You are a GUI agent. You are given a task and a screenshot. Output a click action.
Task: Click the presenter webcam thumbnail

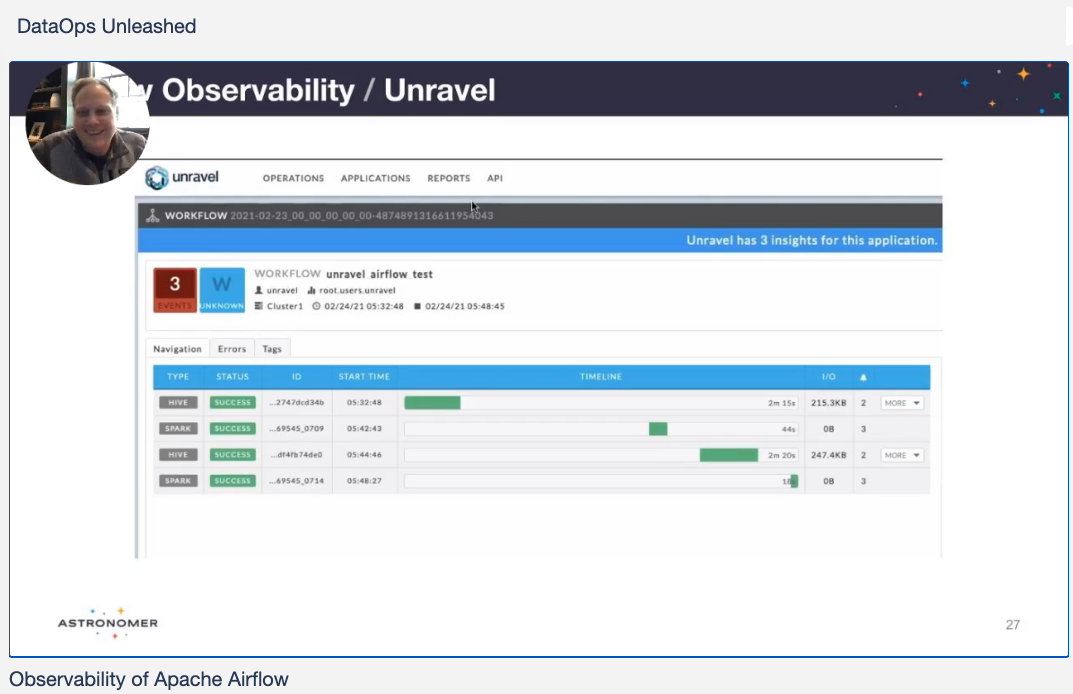coord(88,123)
